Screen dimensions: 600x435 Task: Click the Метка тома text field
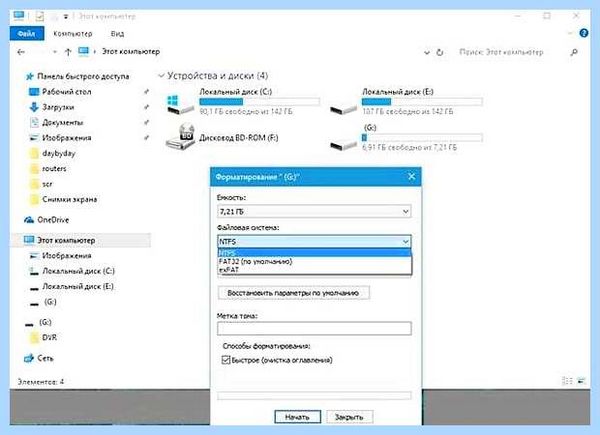pyautogui.click(x=314, y=328)
